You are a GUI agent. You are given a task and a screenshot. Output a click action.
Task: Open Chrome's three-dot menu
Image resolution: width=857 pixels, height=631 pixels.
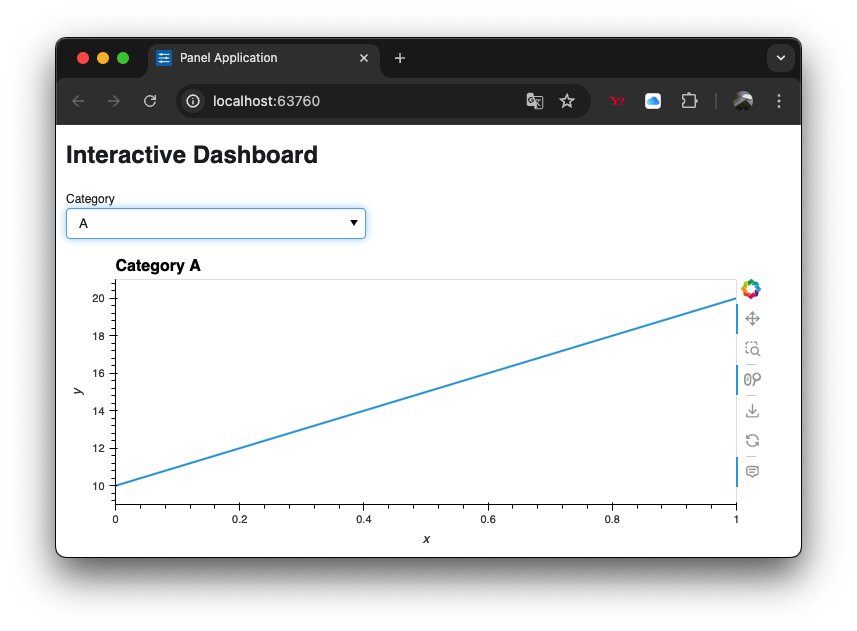pos(779,101)
